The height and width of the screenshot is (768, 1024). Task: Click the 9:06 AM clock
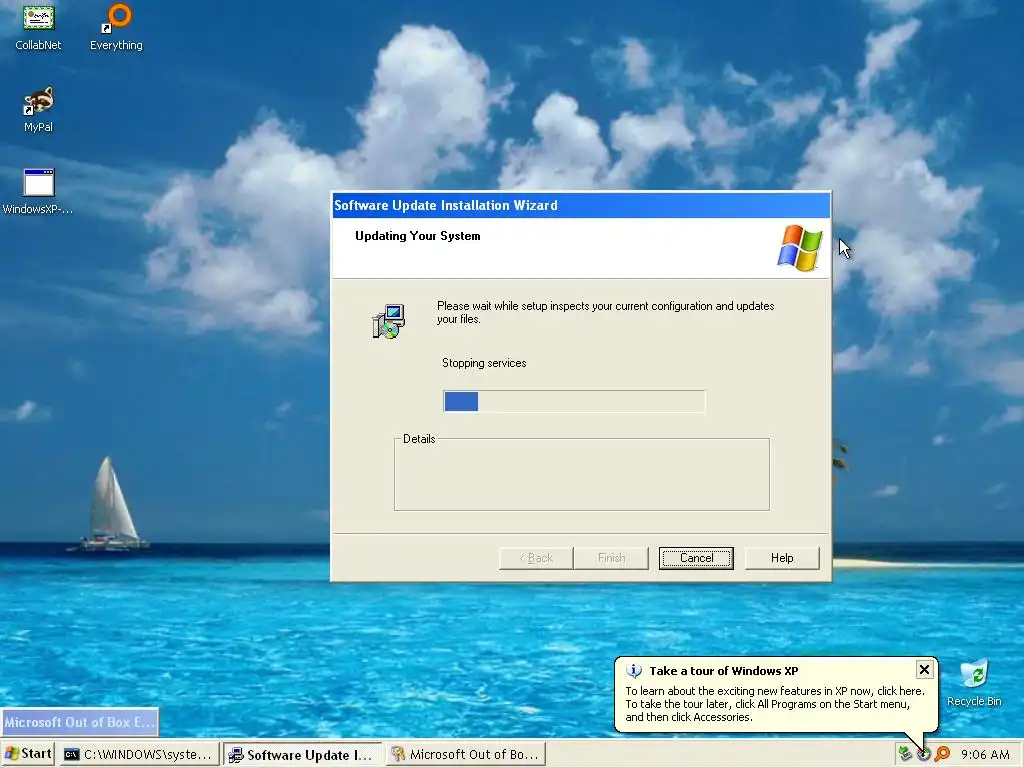(985, 754)
